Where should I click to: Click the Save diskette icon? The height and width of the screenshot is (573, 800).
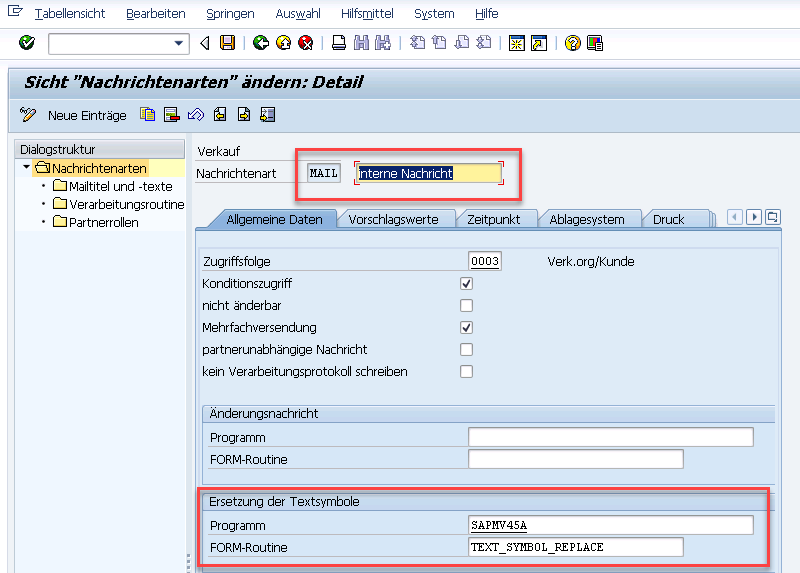coord(228,43)
